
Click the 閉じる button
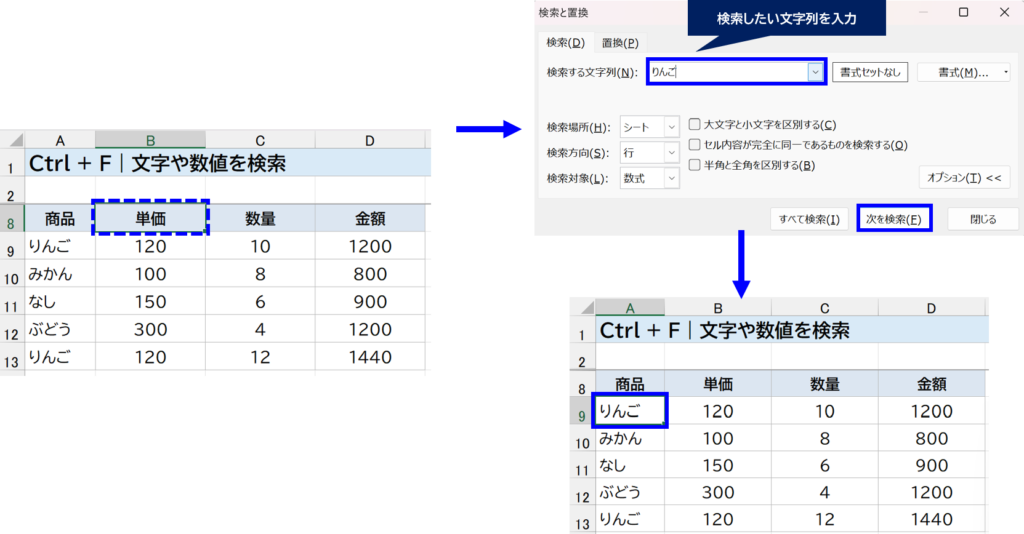click(982, 219)
